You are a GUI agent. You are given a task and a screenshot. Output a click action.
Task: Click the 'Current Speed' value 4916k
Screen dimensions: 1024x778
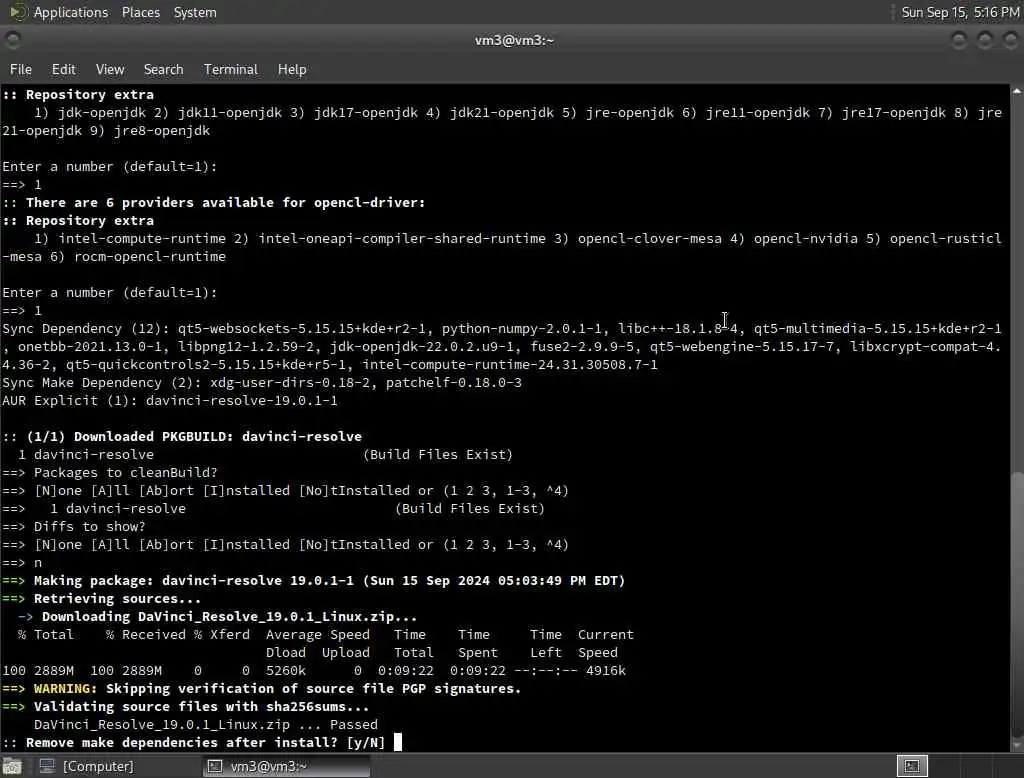pos(605,671)
